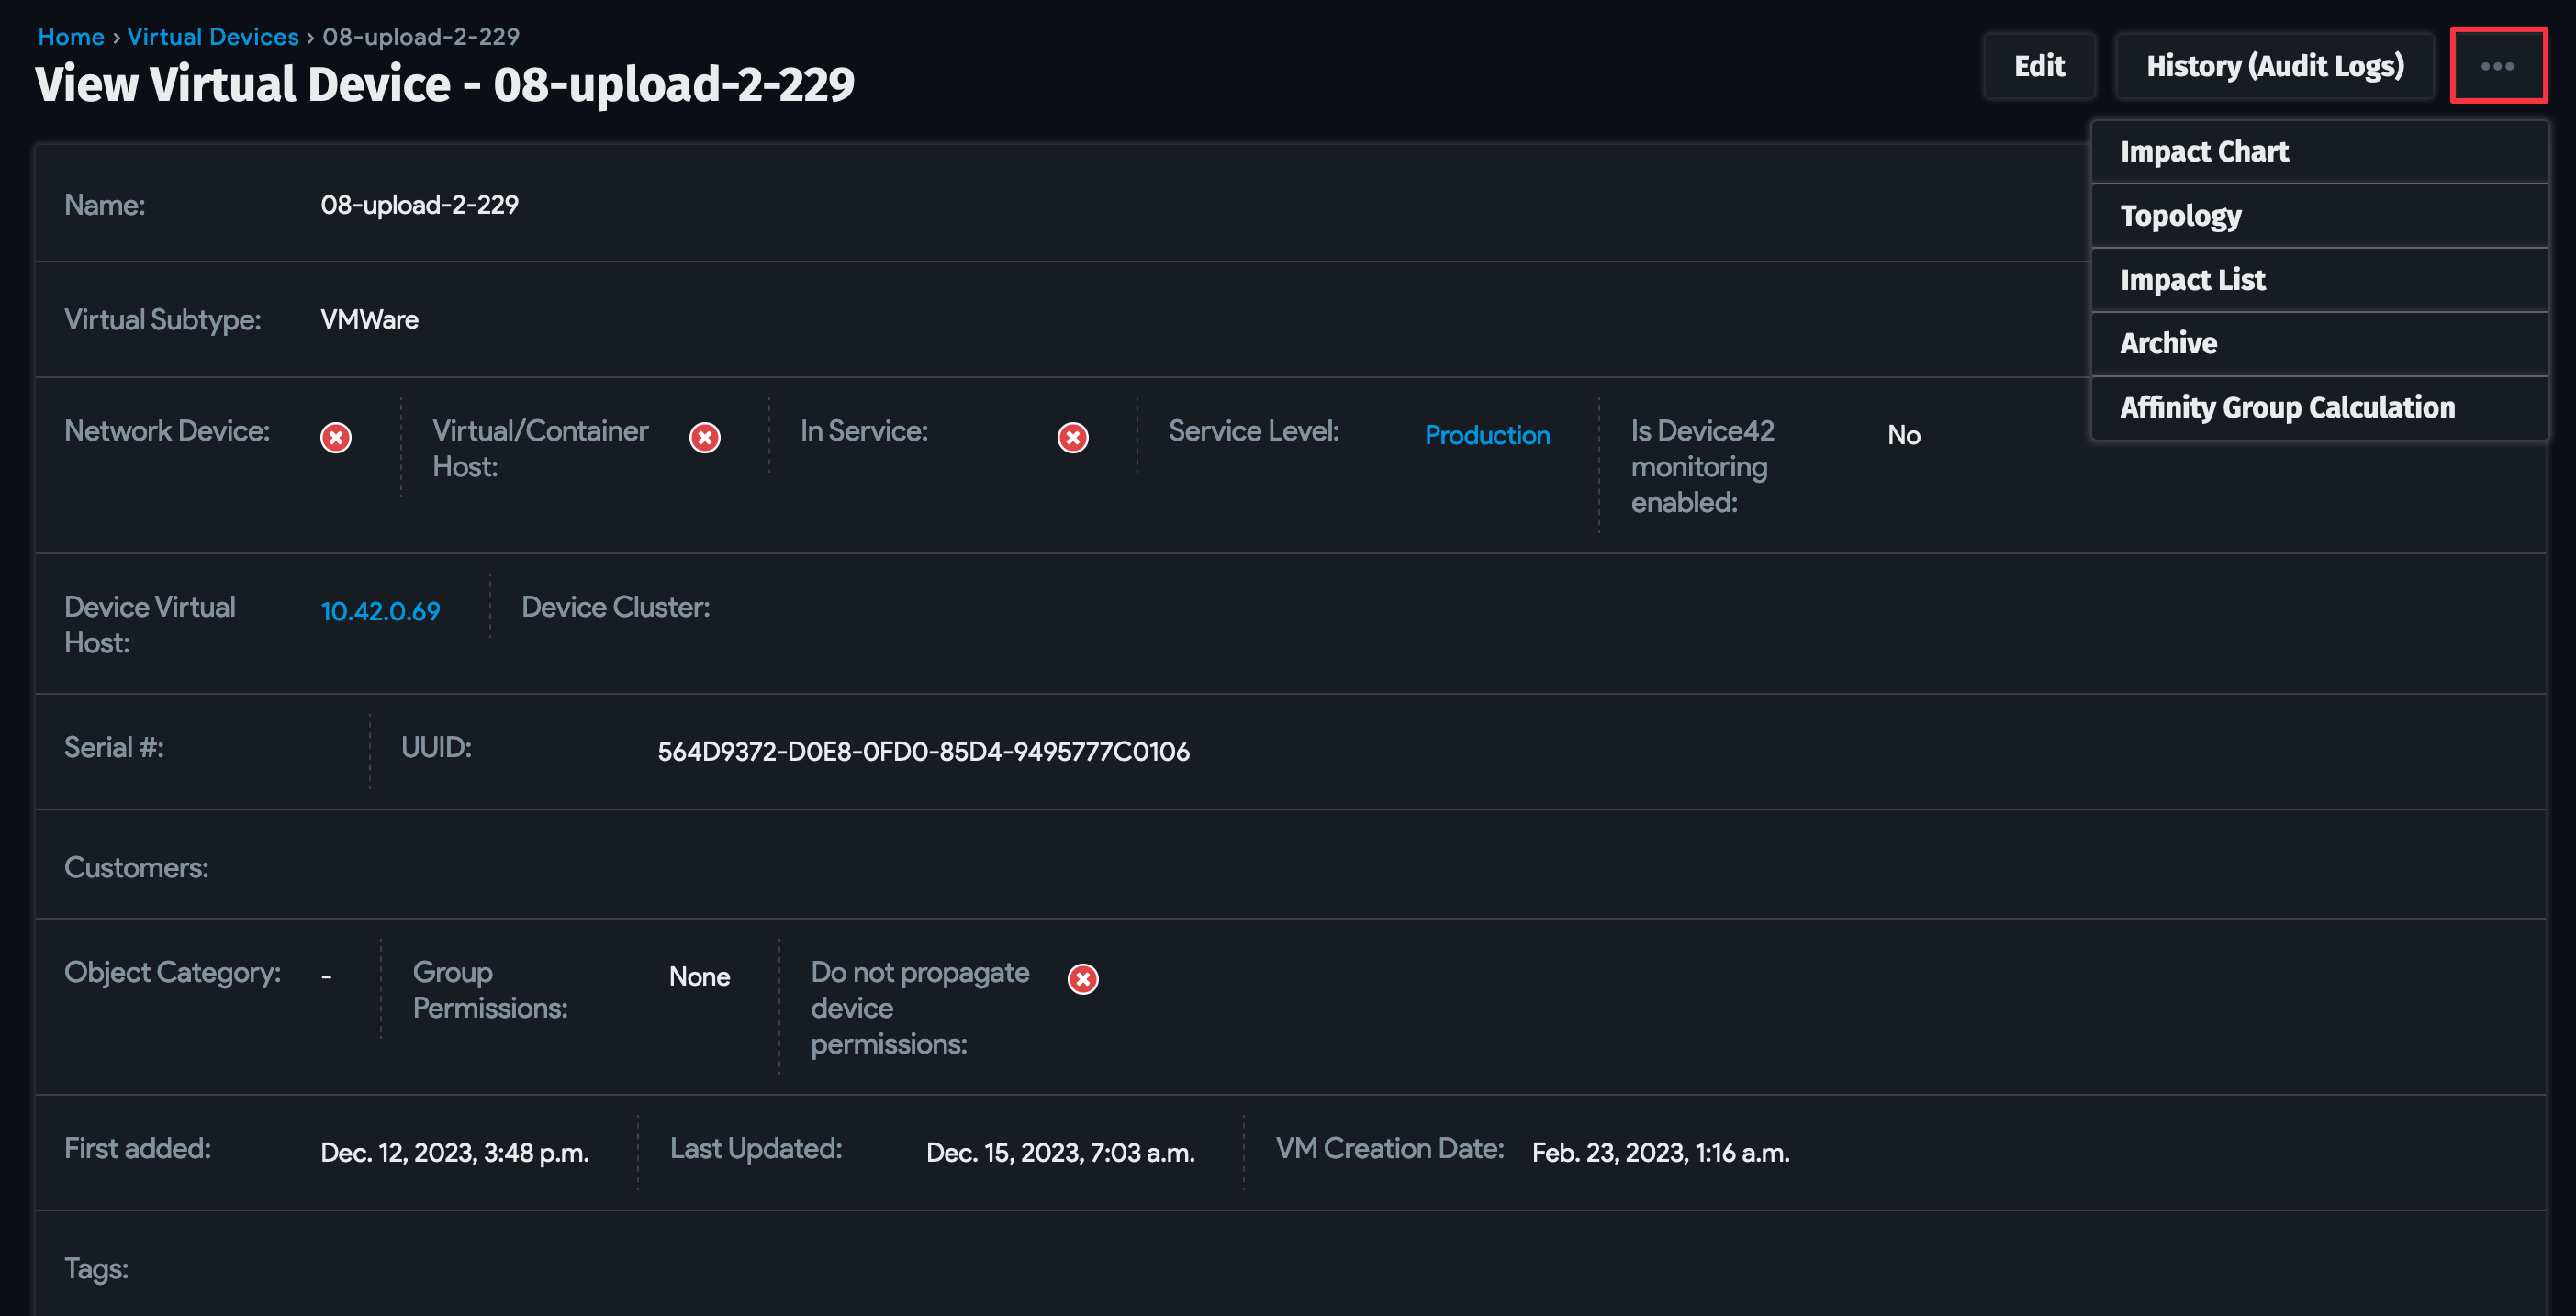Open virtual host link 10.42.0.69
This screenshot has width=2576, height=1316.
[380, 610]
